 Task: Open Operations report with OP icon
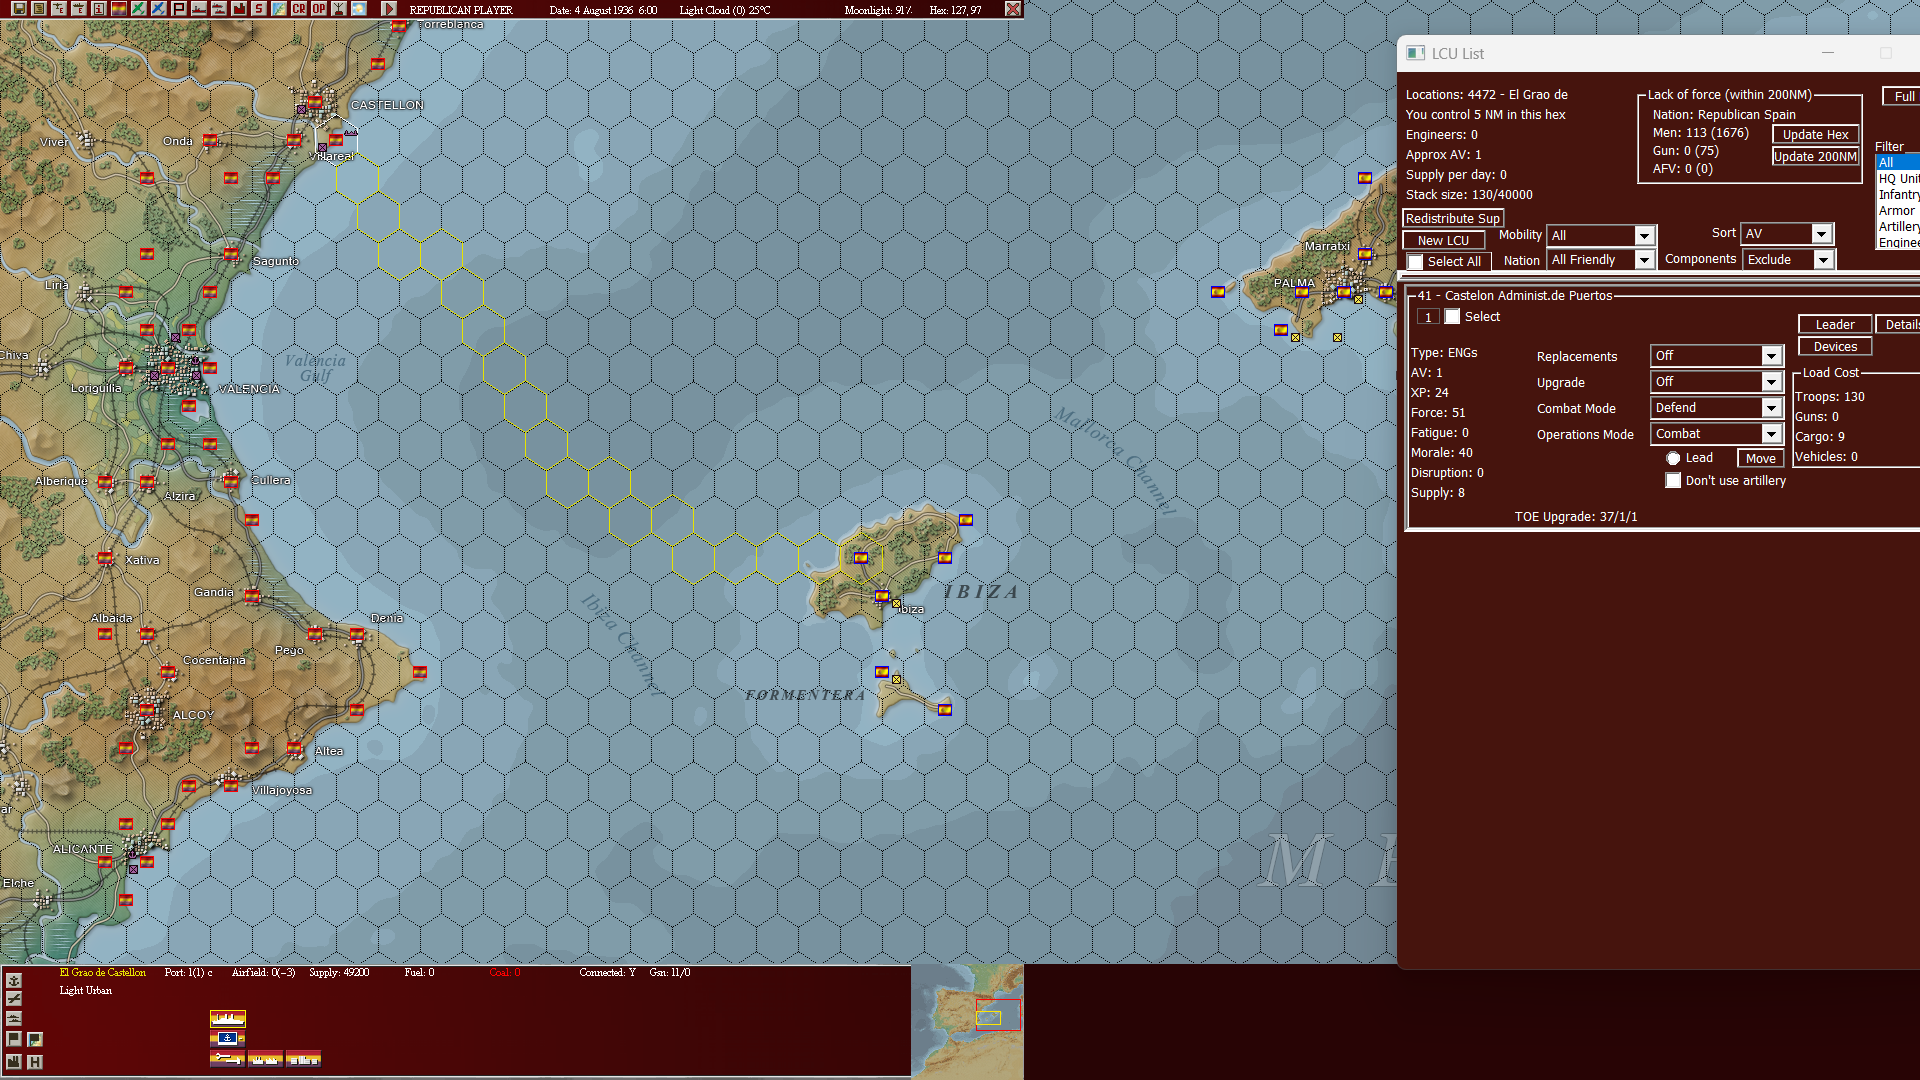click(317, 9)
